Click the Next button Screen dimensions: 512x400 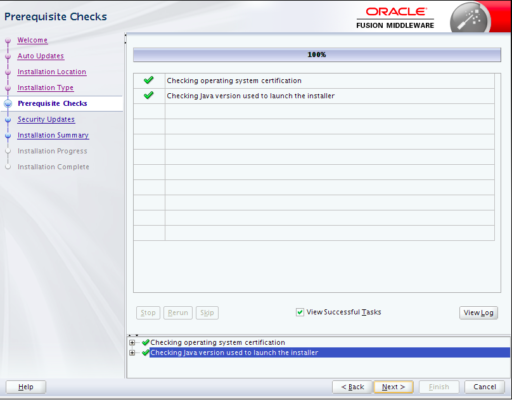[x=393, y=387]
